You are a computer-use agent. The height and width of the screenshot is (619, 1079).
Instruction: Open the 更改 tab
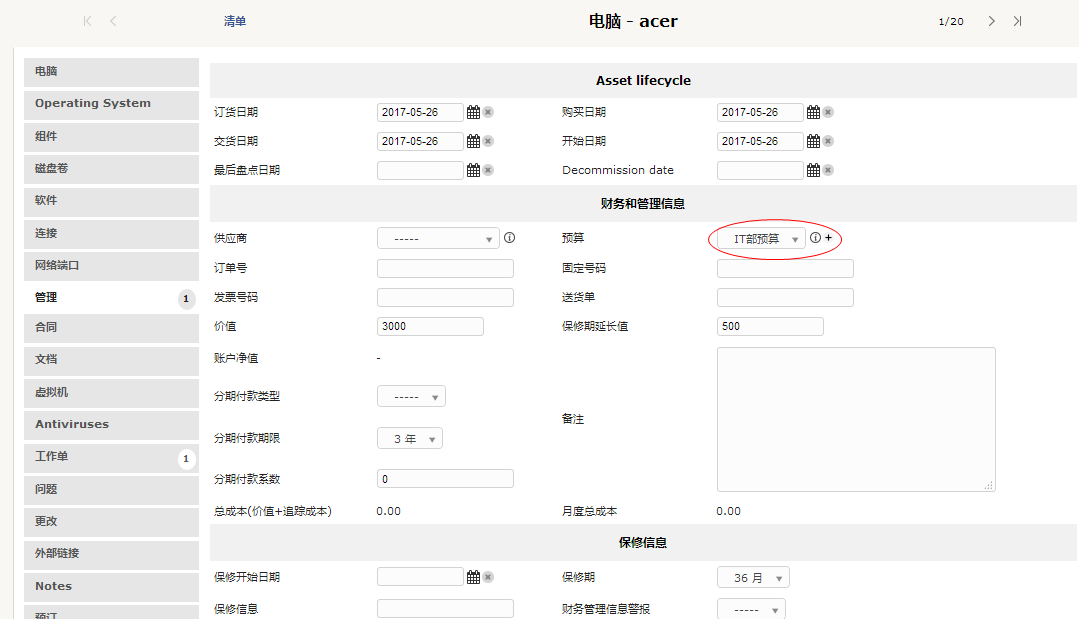[x=111, y=521]
